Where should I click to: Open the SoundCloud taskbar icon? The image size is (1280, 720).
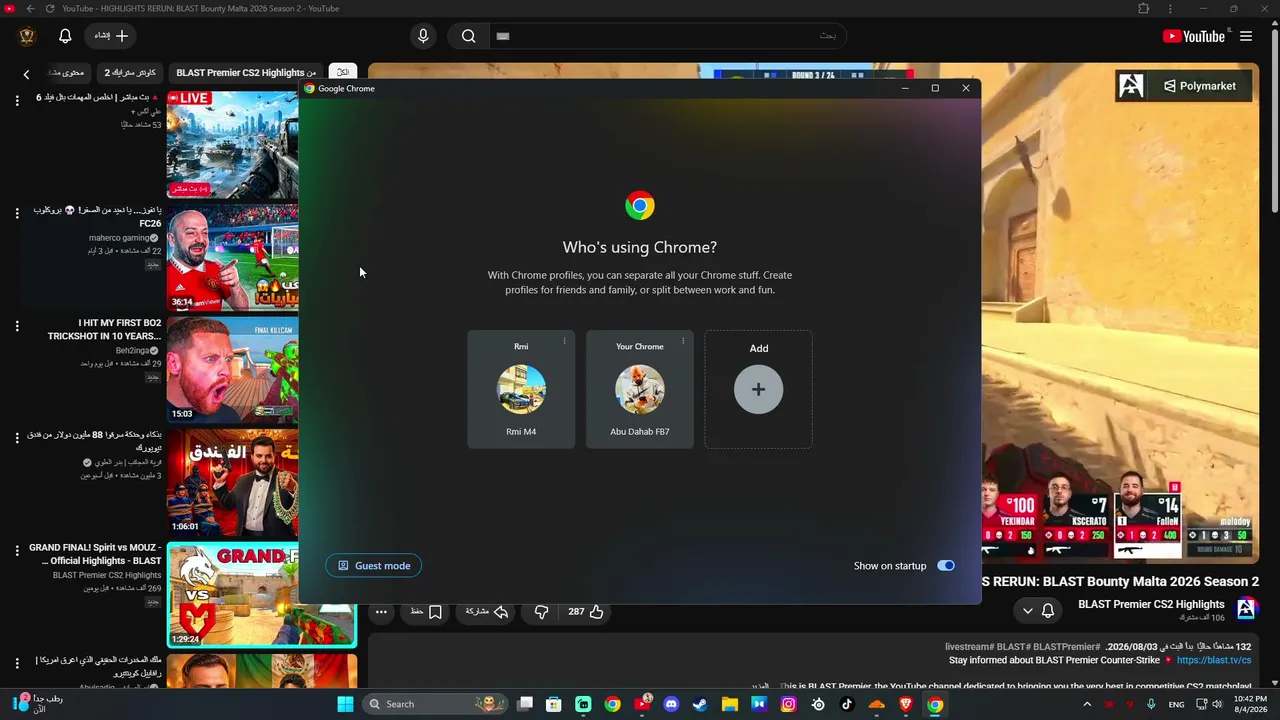(x=877, y=704)
